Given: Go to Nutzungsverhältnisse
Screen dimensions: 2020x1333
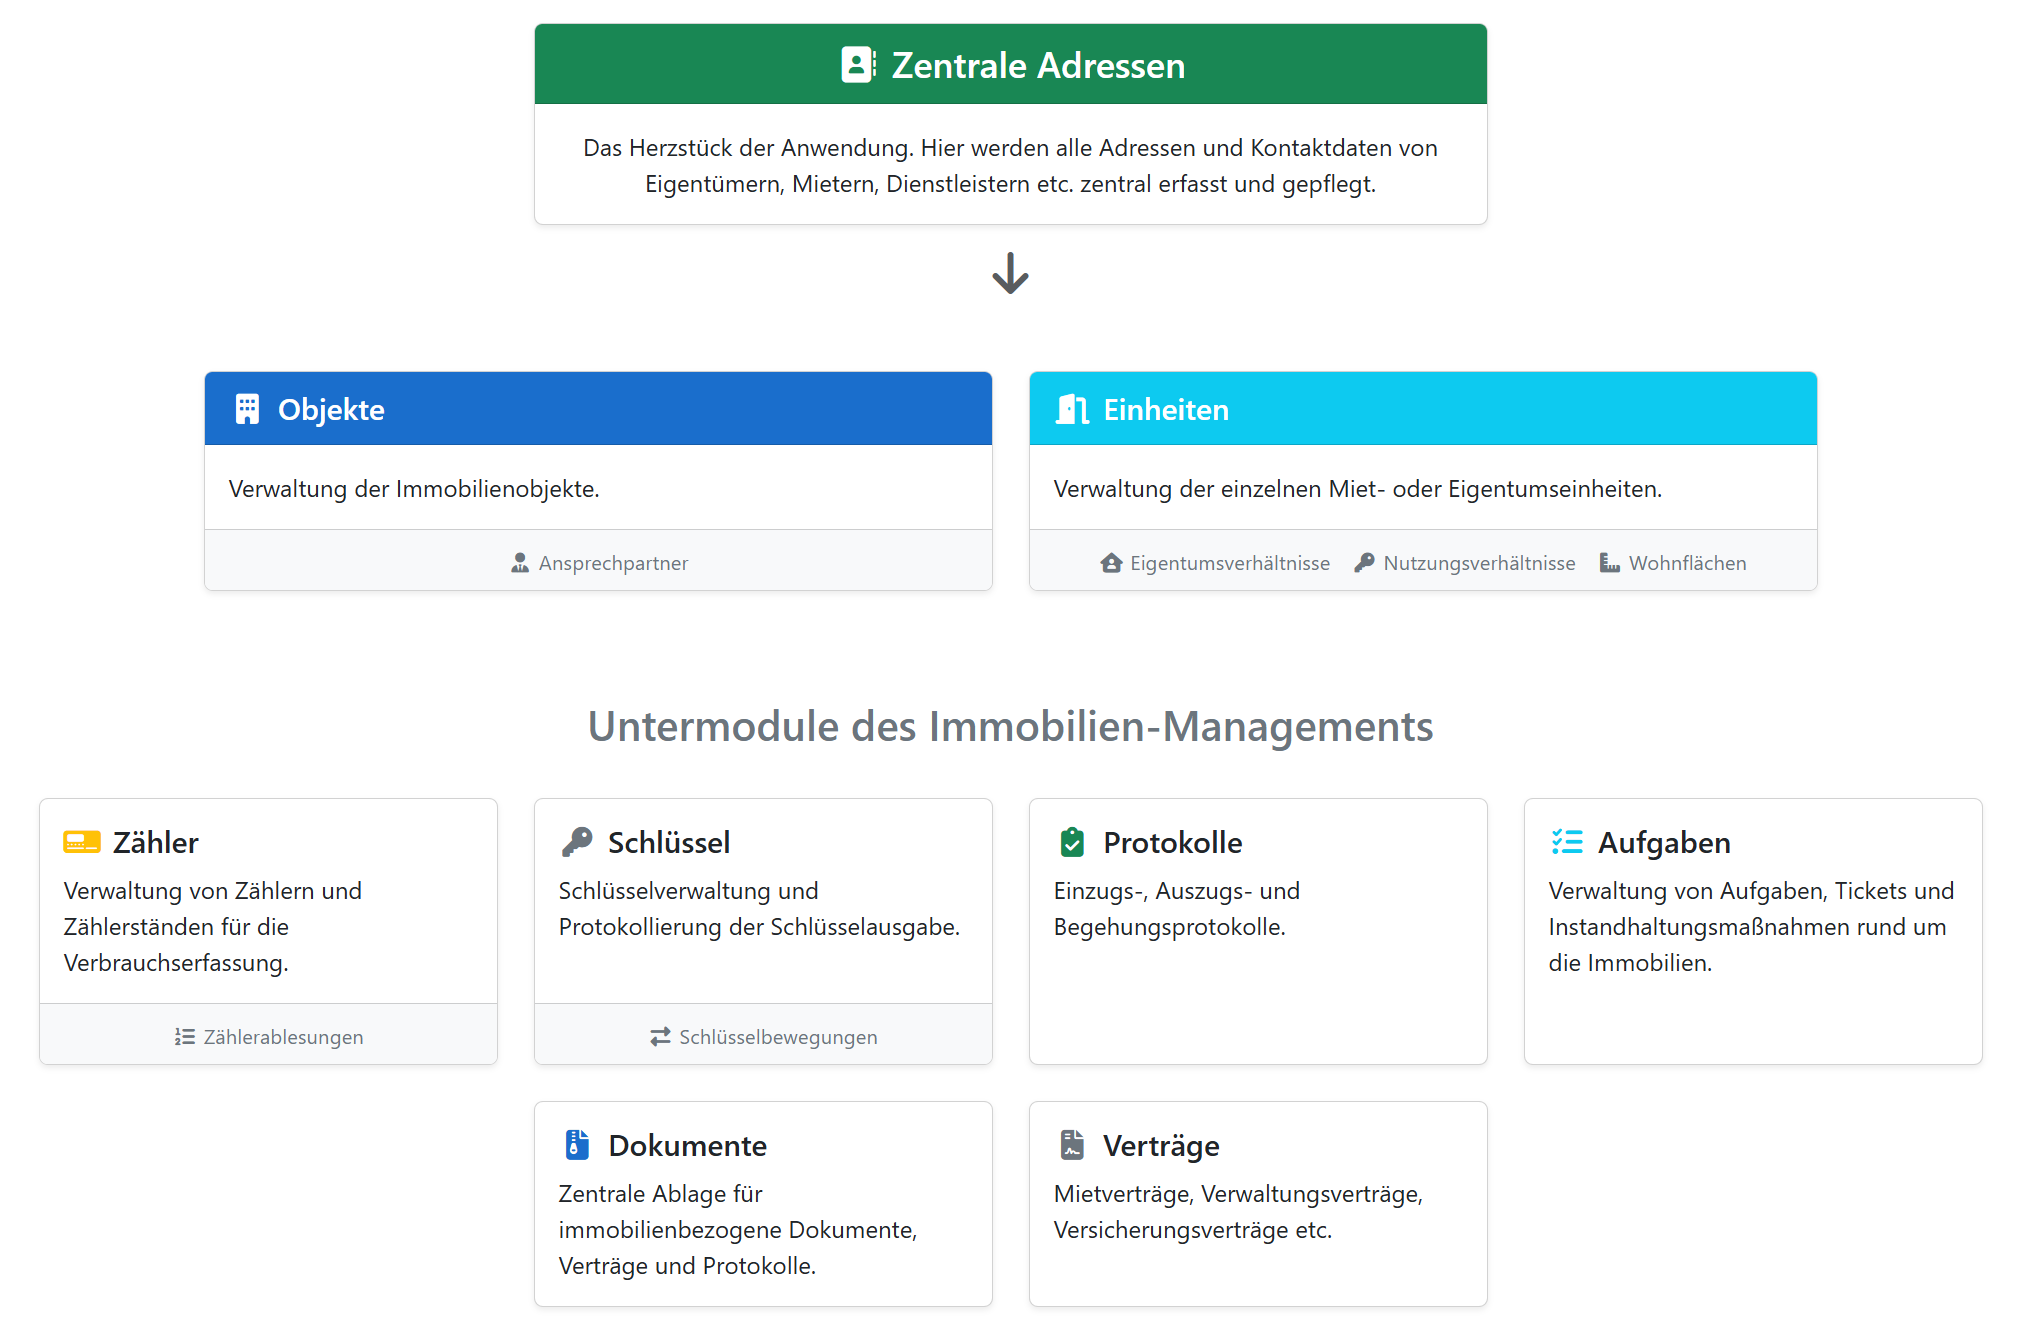Looking at the screenshot, I should tap(1478, 563).
